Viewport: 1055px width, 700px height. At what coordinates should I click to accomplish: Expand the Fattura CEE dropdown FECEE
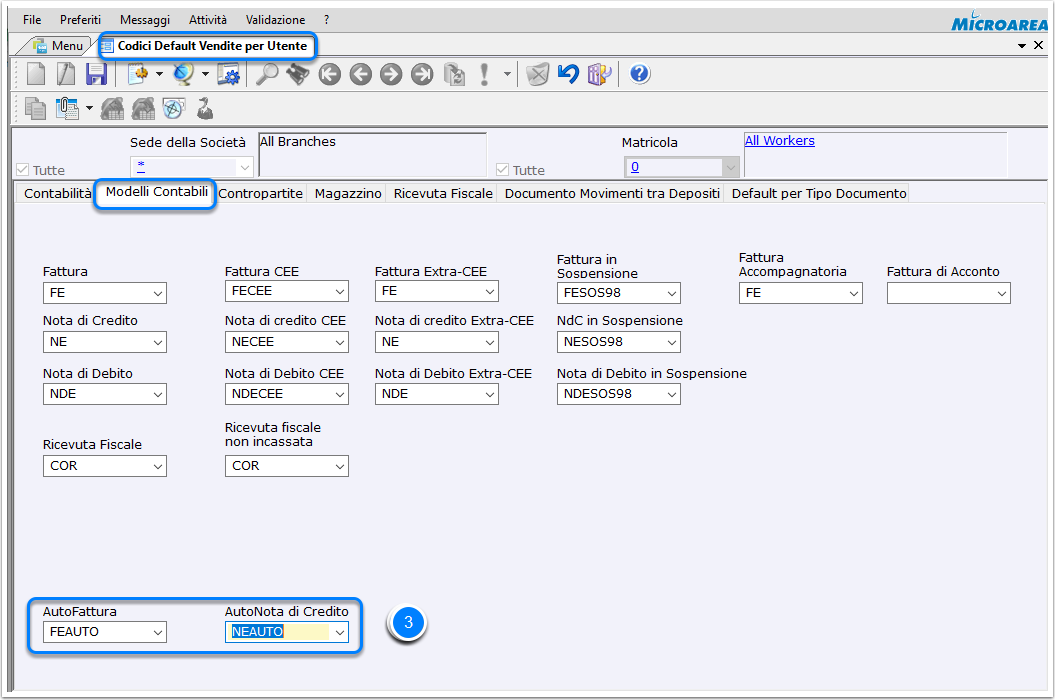point(340,291)
